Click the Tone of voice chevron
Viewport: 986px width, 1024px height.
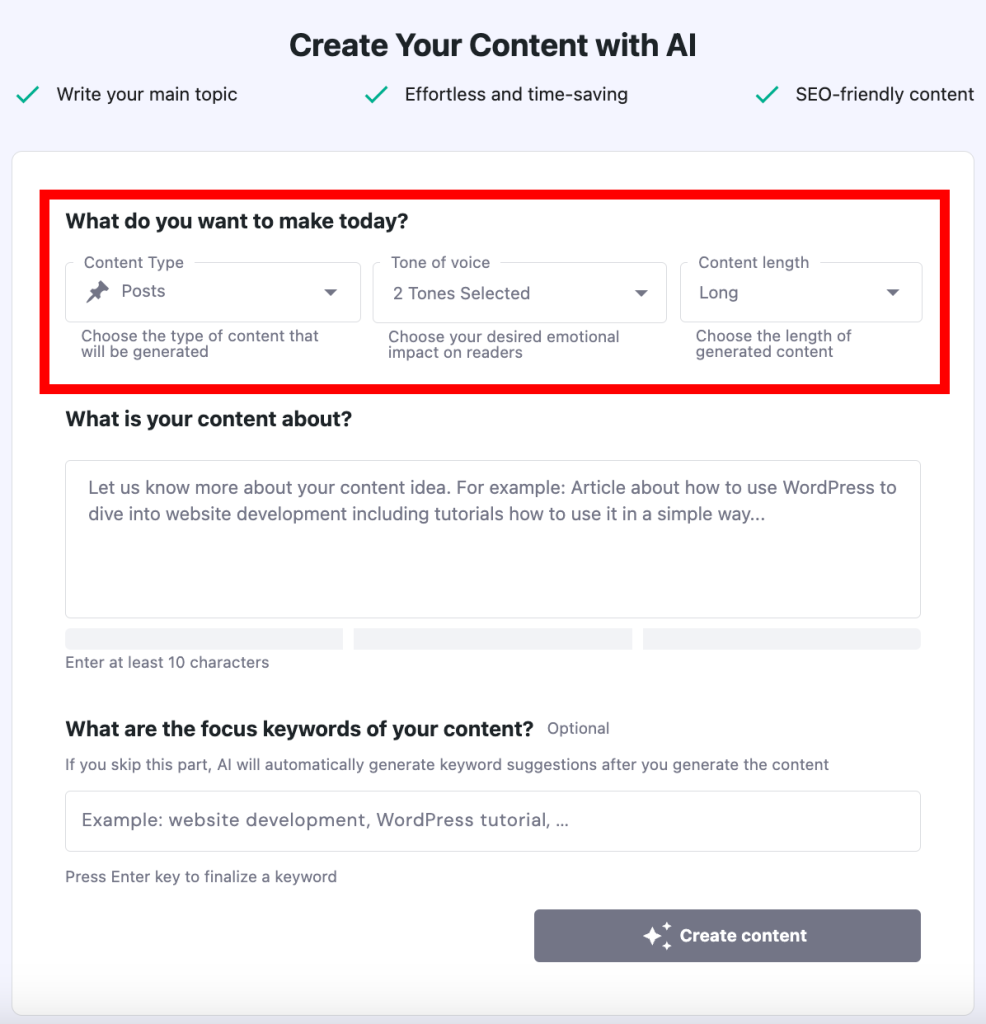(640, 292)
